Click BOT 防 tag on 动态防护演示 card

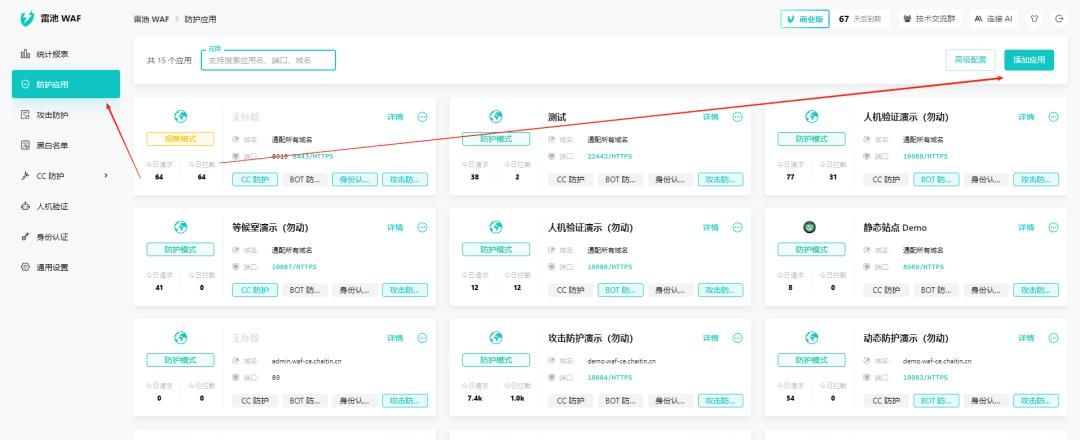click(936, 400)
